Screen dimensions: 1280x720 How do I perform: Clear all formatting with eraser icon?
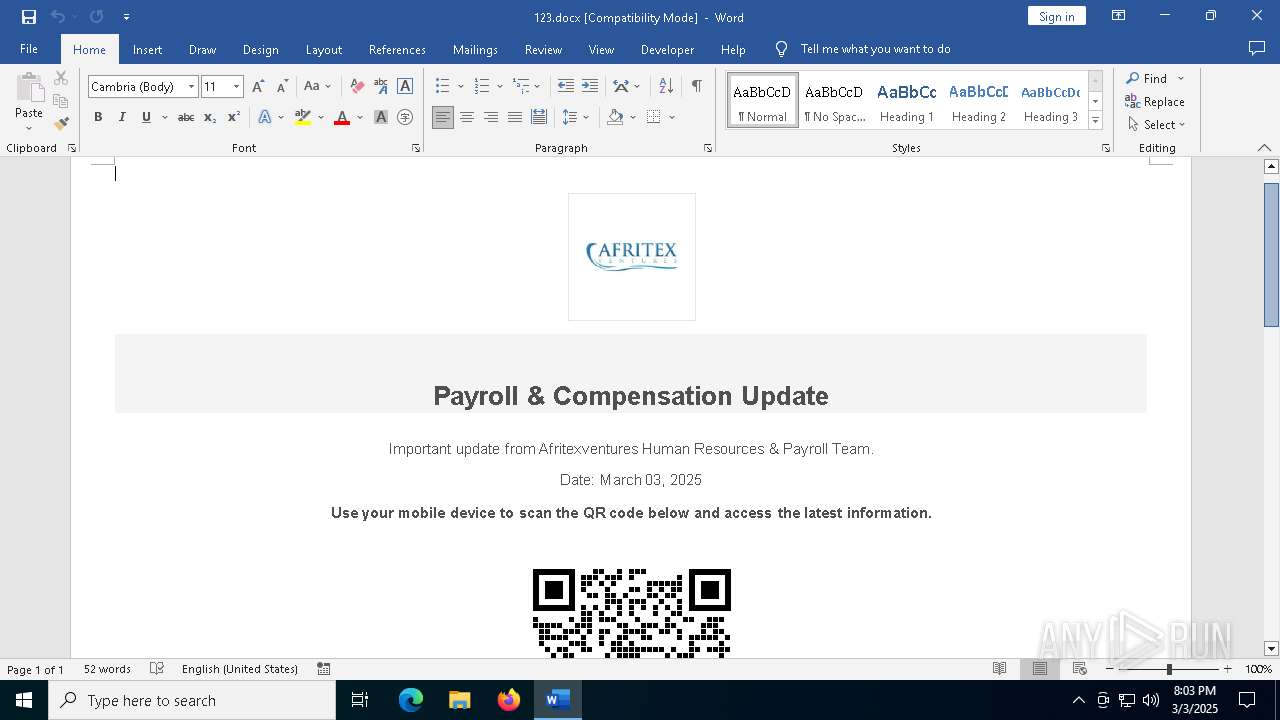click(x=357, y=86)
